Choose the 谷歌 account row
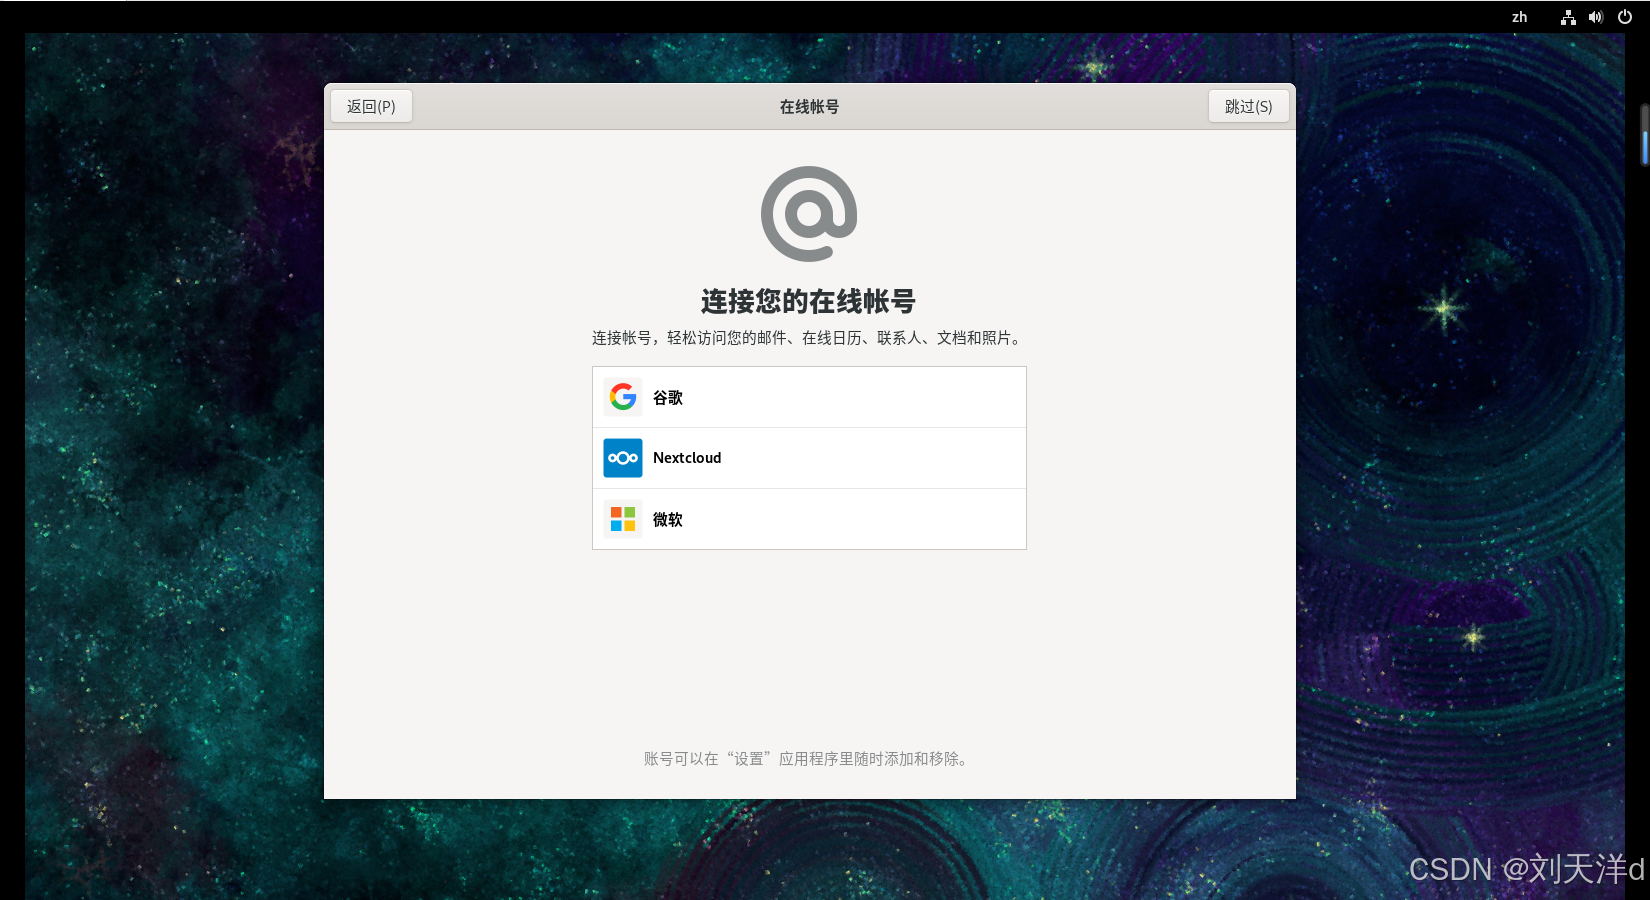This screenshot has width=1650, height=900. pos(809,397)
